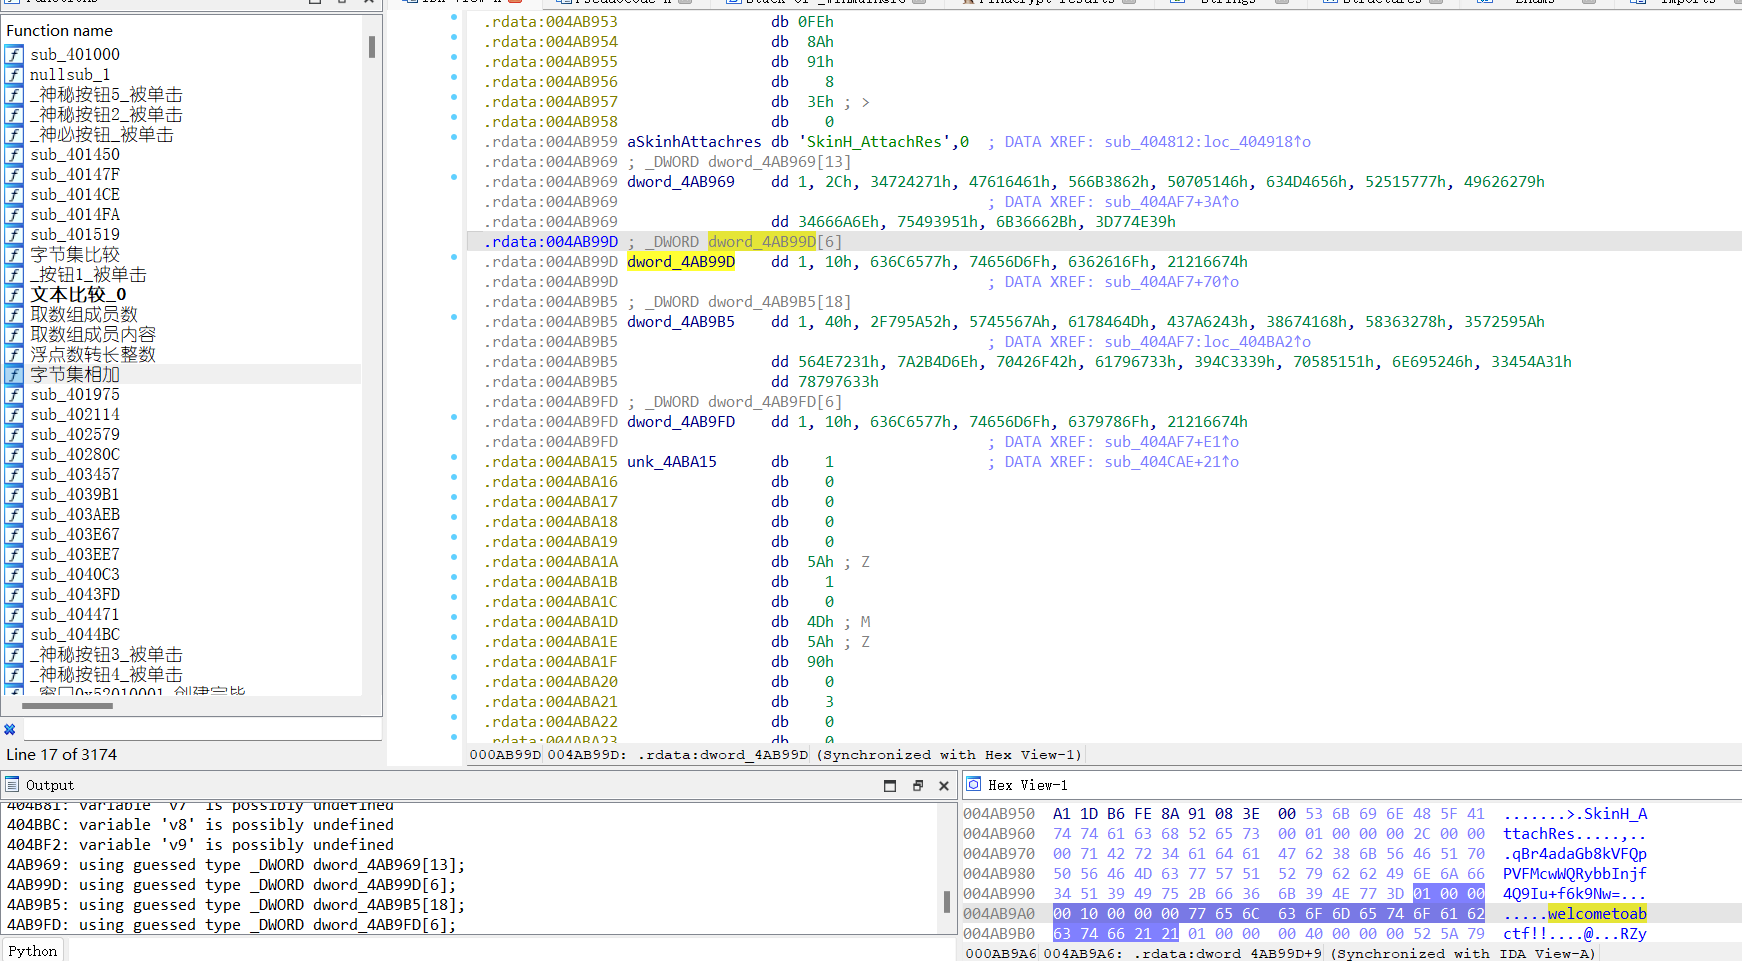The image size is (1742, 961).
Task: Click the function icon beside sub_401000
Action: (14, 55)
